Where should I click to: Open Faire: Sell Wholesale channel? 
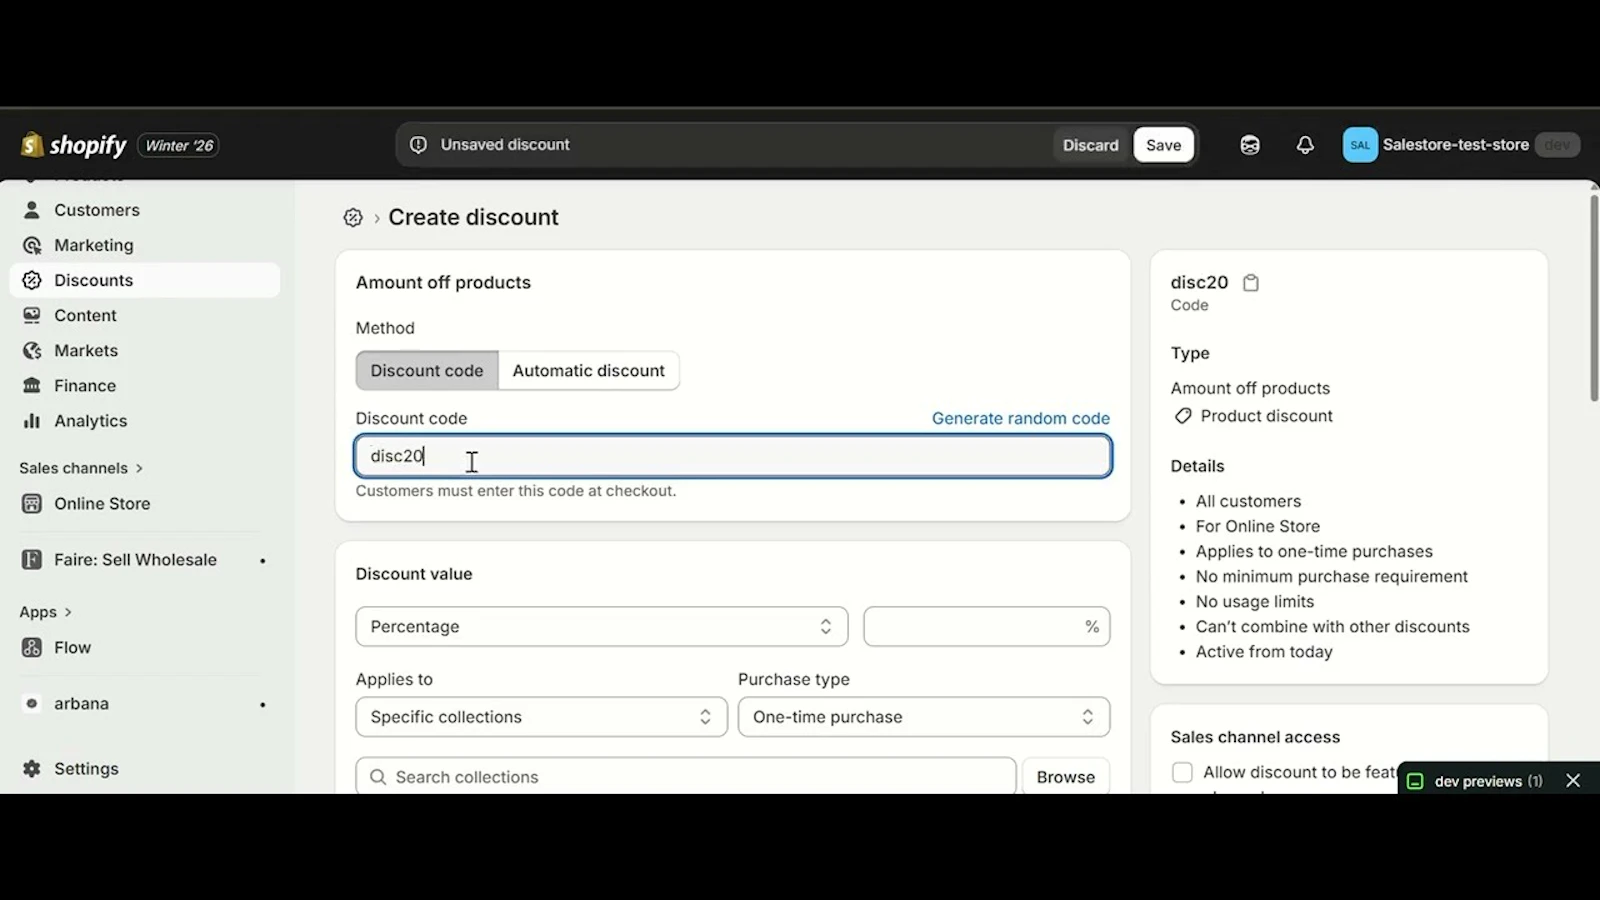pos(145,560)
